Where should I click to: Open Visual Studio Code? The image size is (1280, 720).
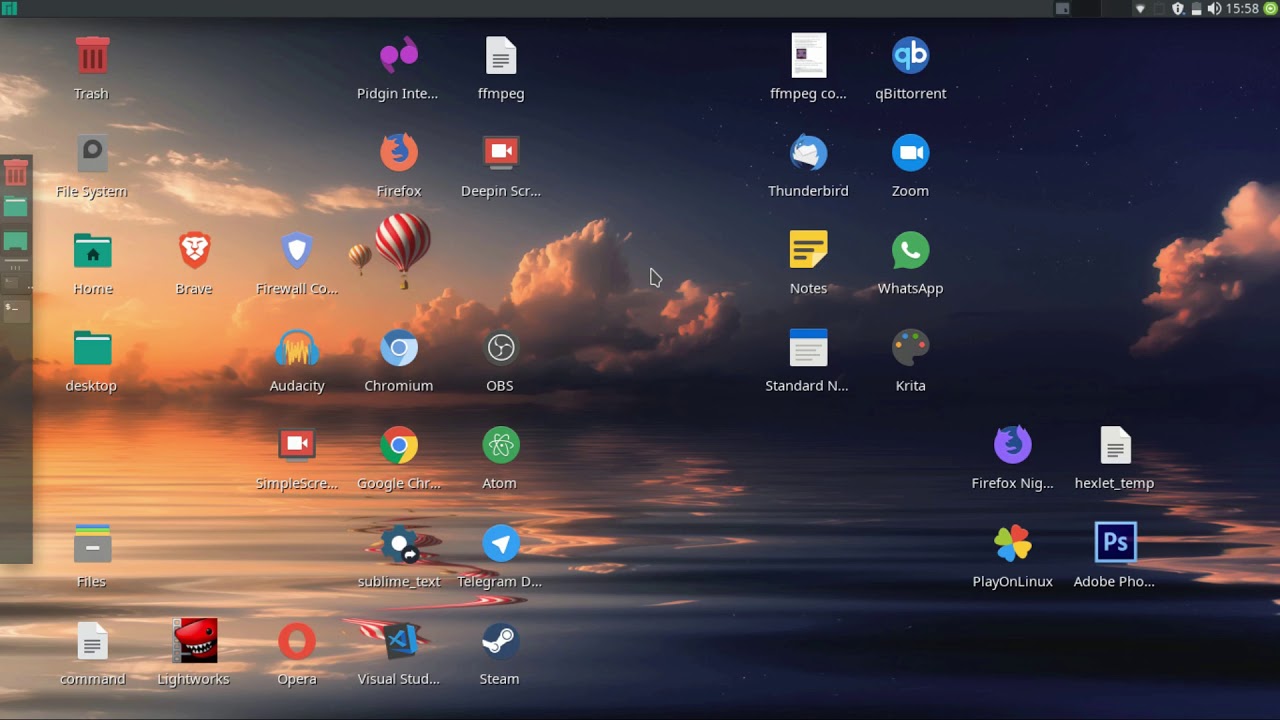[x=399, y=641]
